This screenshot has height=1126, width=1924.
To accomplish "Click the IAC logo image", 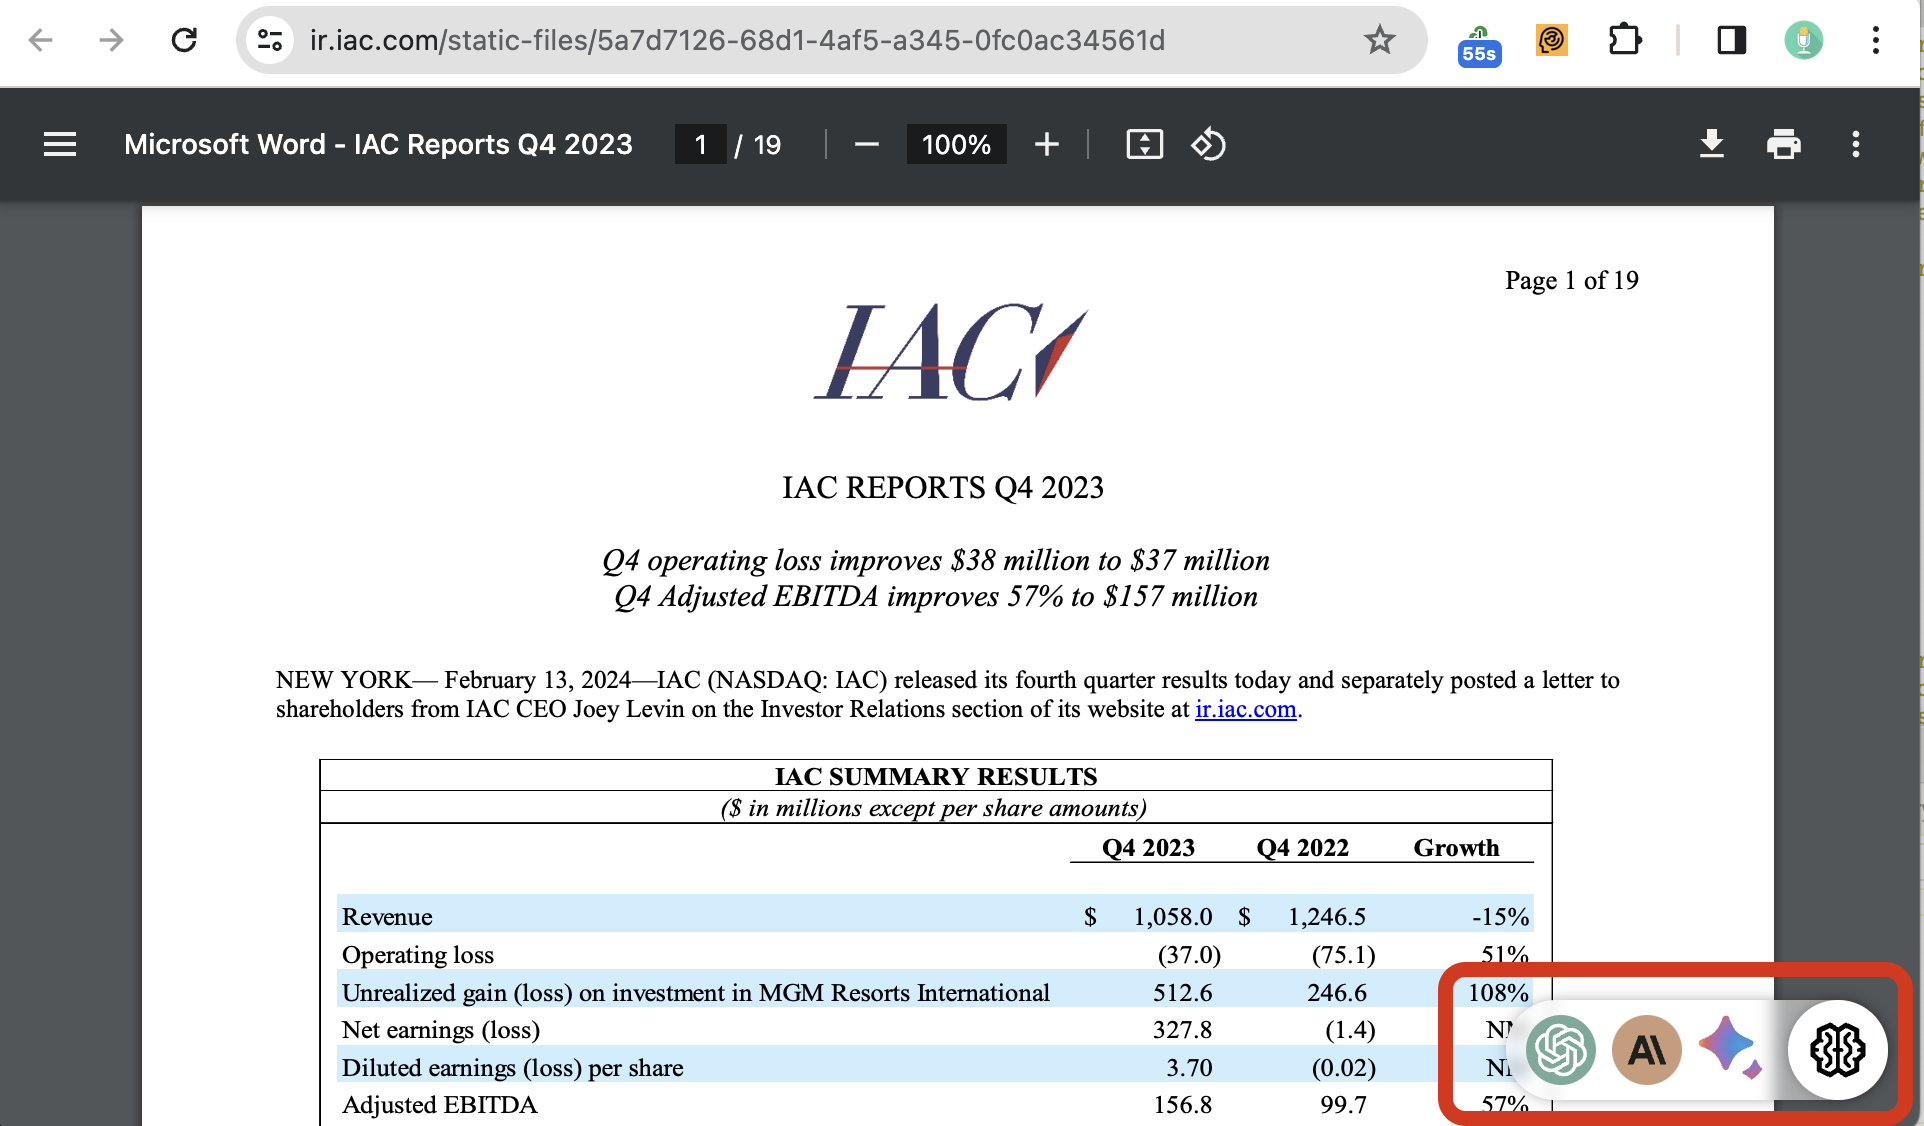I will pyautogui.click(x=950, y=352).
